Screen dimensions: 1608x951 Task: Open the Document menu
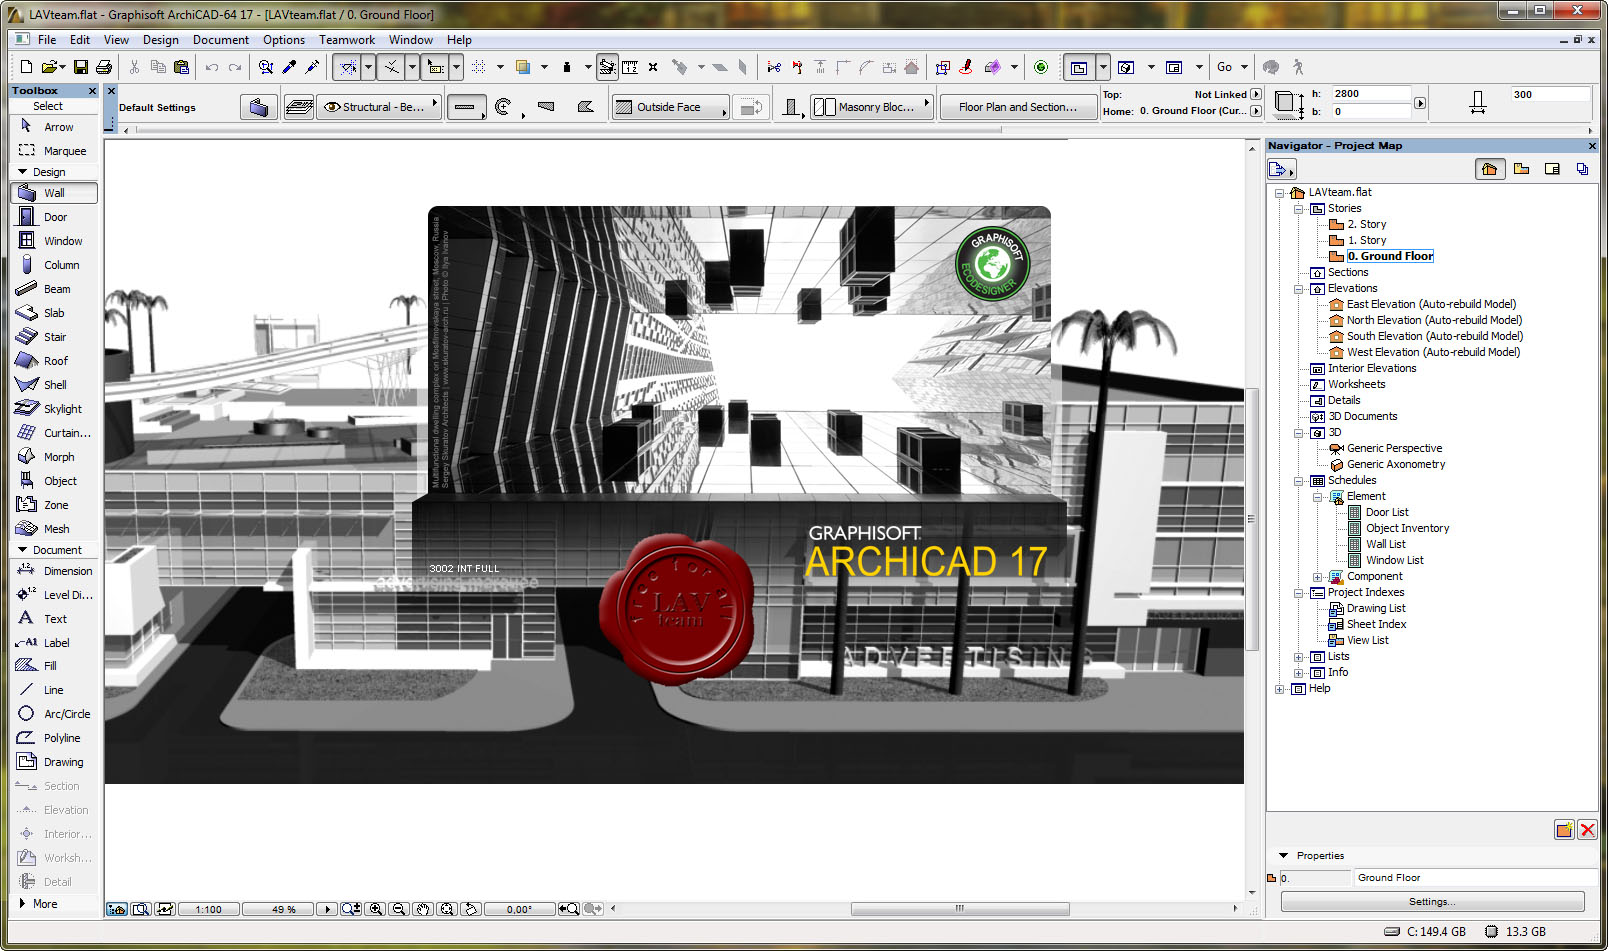221,40
